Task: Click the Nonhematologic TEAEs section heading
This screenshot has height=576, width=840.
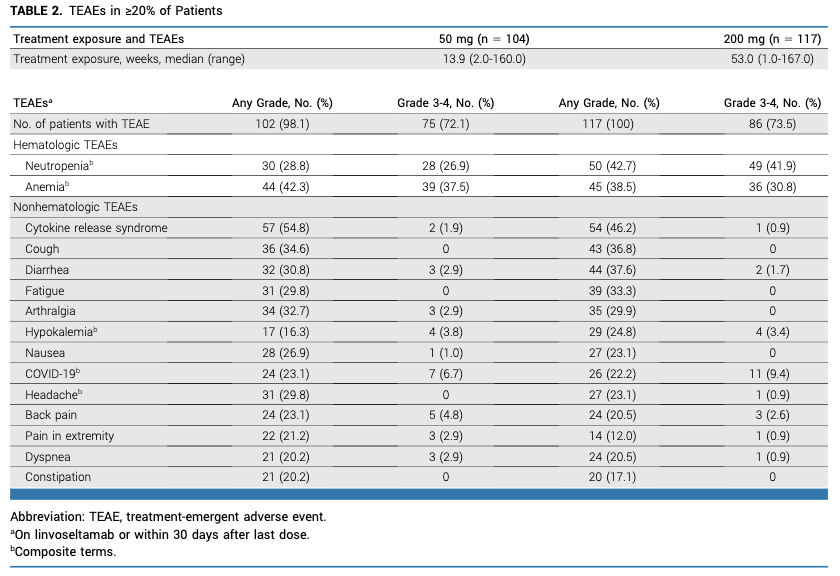Action: 76,207
